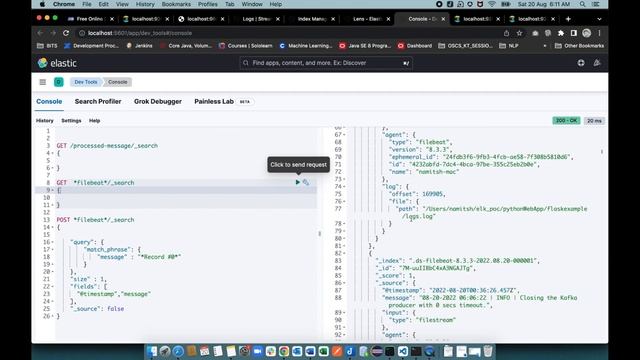Click the GET /processed-message/_search line
This screenshot has height=360, width=640.
107,146
